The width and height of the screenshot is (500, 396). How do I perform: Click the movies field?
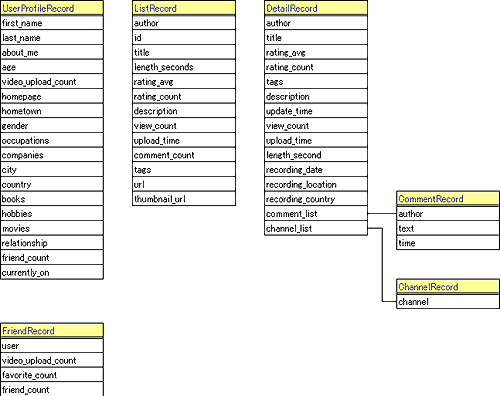52,228
